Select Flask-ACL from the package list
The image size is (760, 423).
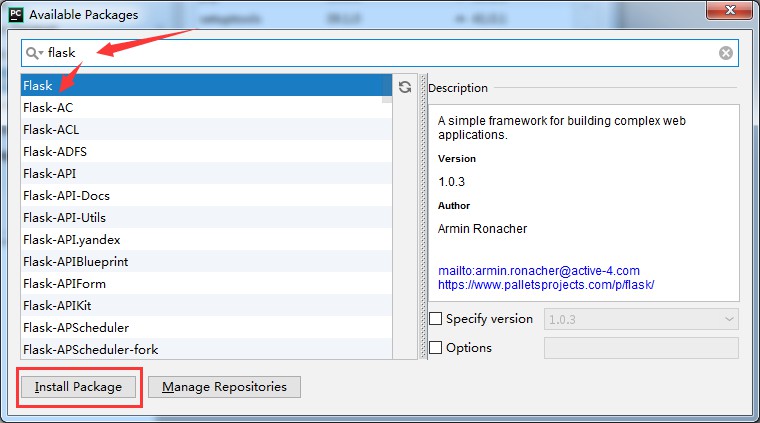click(51, 129)
